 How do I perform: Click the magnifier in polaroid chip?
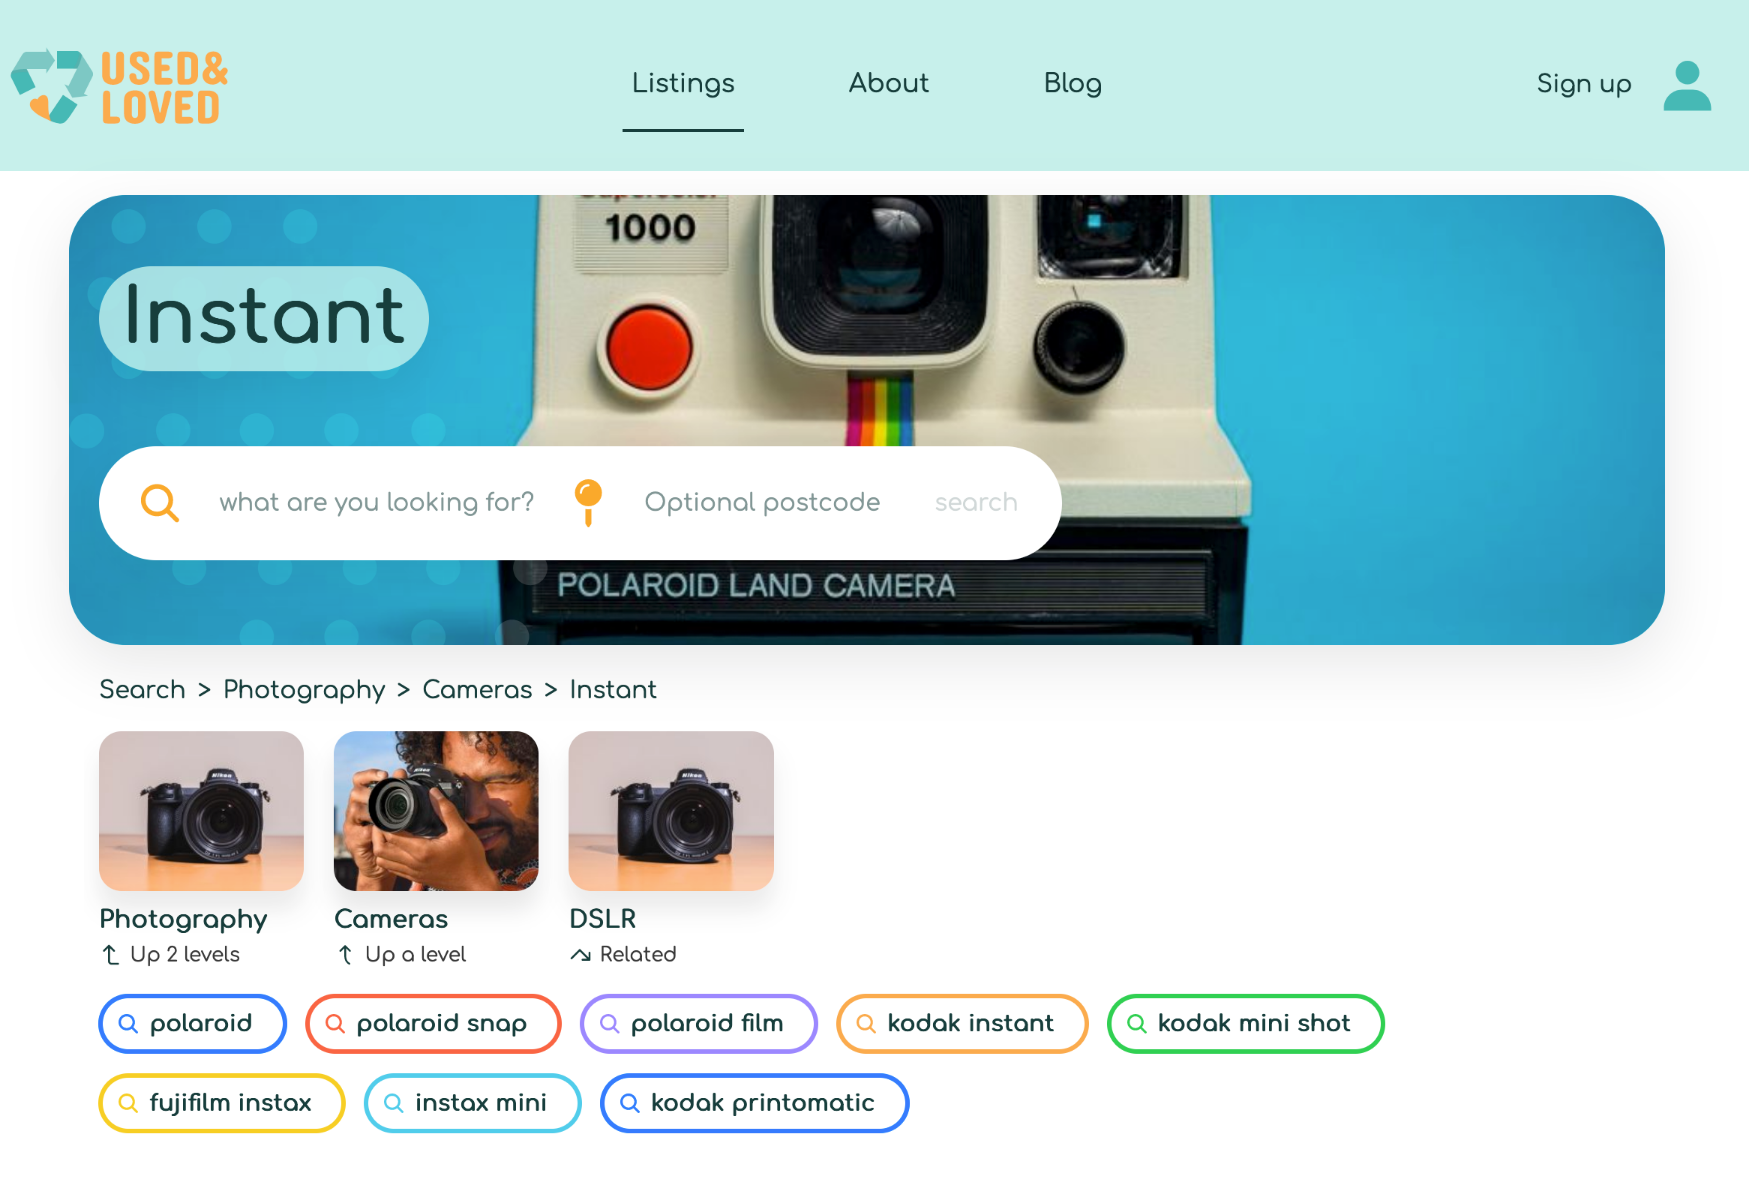click(128, 1024)
